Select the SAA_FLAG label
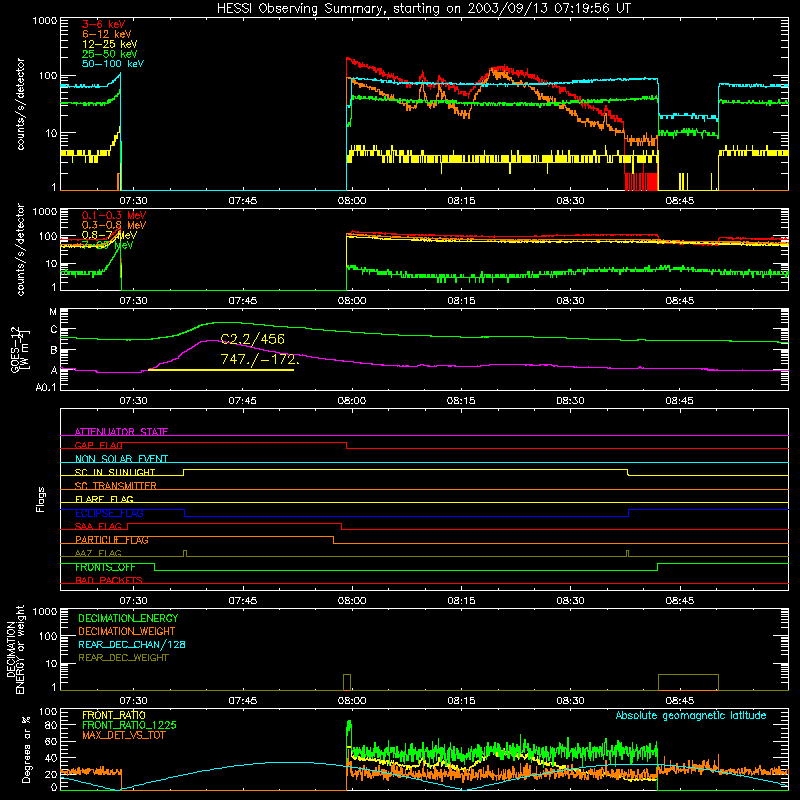800x800 pixels. click(98, 526)
